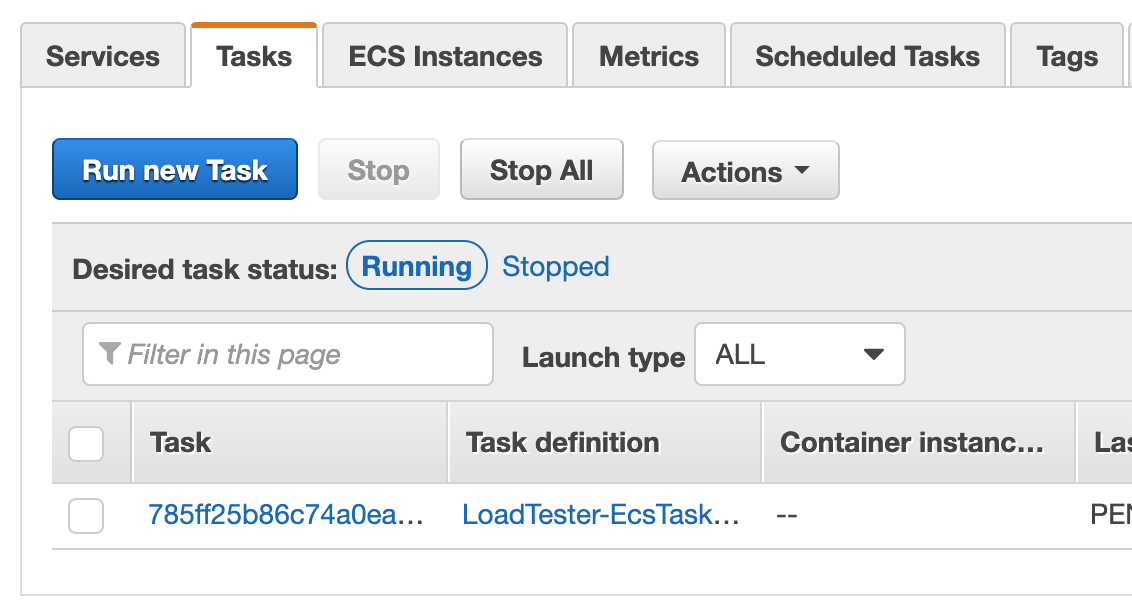The height and width of the screenshot is (612, 1132).
Task: Sort by the Task column header
Action: [x=289, y=442]
